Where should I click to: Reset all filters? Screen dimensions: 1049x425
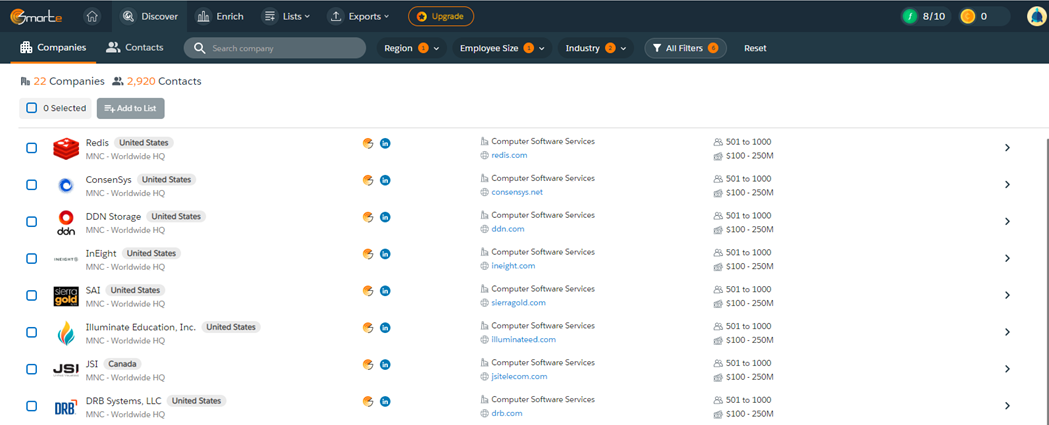point(755,48)
